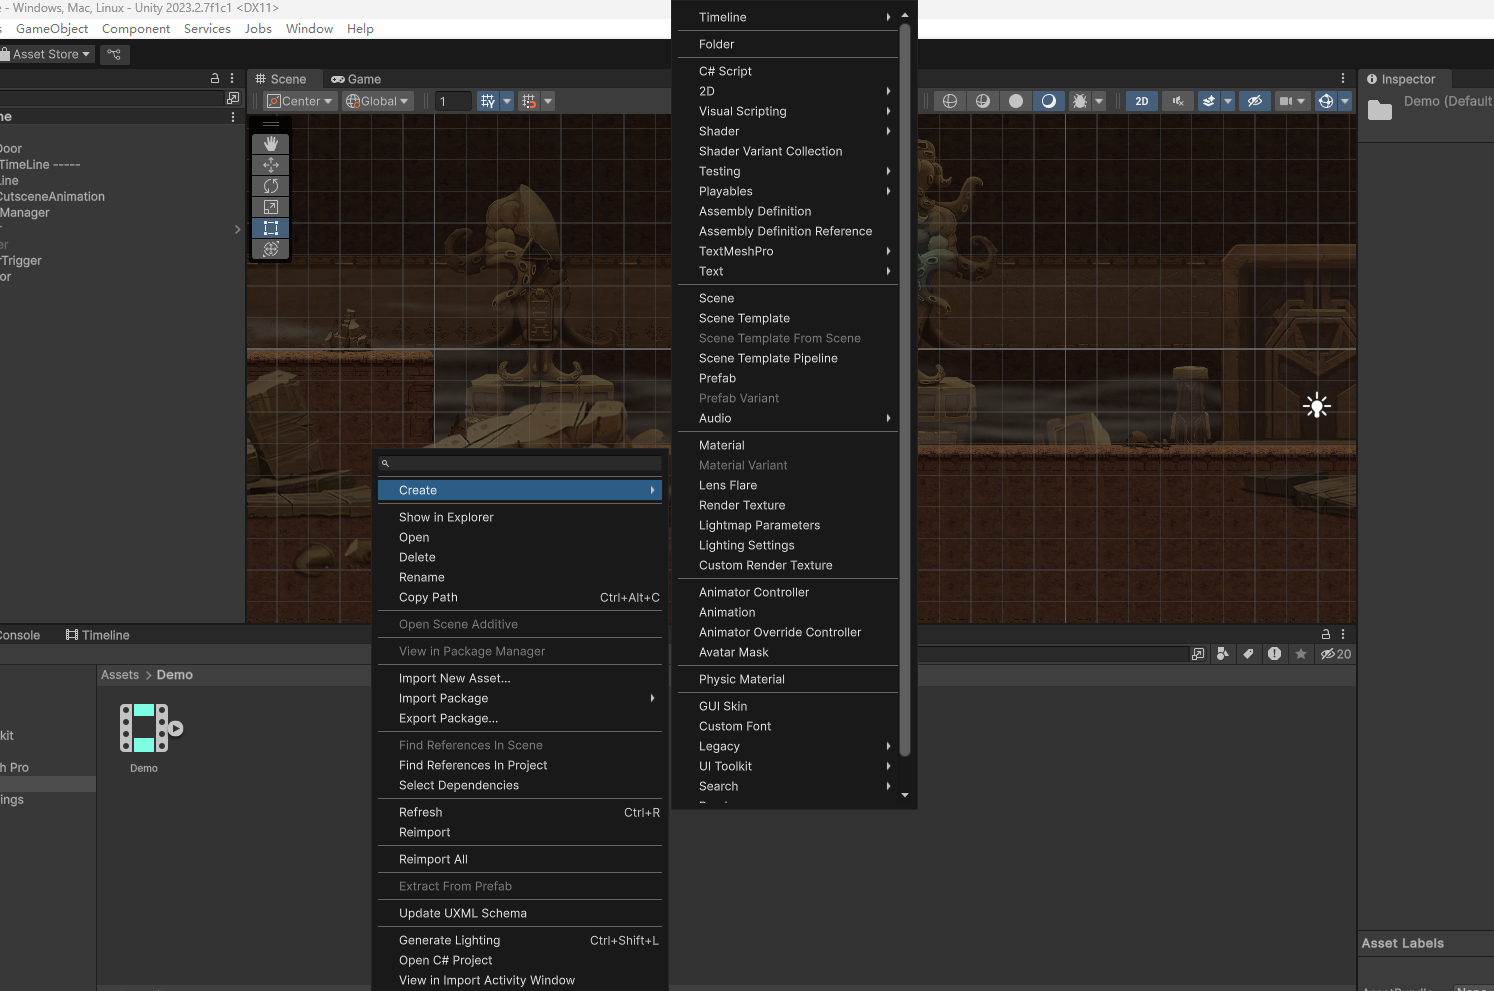Screen dimensions: 1494x991
Task: Open the Plastic SCM branch icon
Action: coord(114,54)
